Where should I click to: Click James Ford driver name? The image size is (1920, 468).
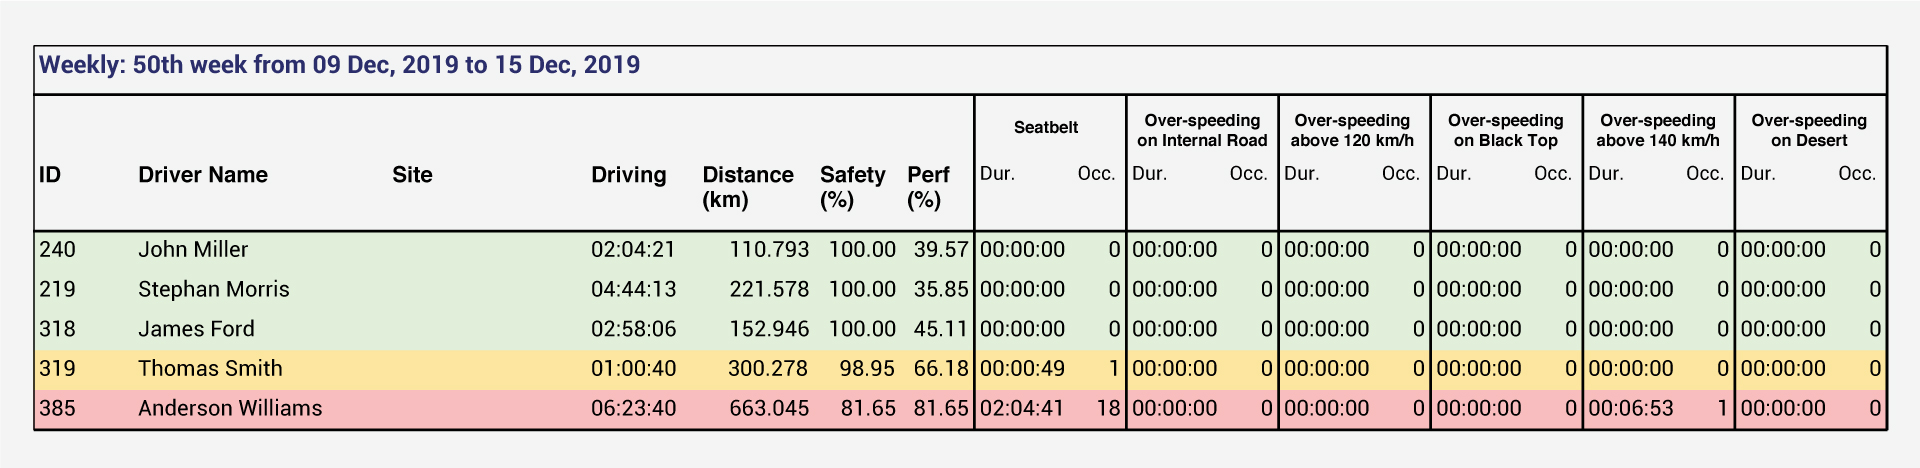196,329
